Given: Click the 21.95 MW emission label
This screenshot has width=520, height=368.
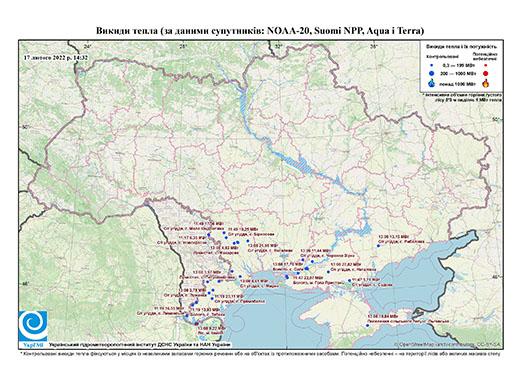Looking at the screenshot, I should [263, 245].
